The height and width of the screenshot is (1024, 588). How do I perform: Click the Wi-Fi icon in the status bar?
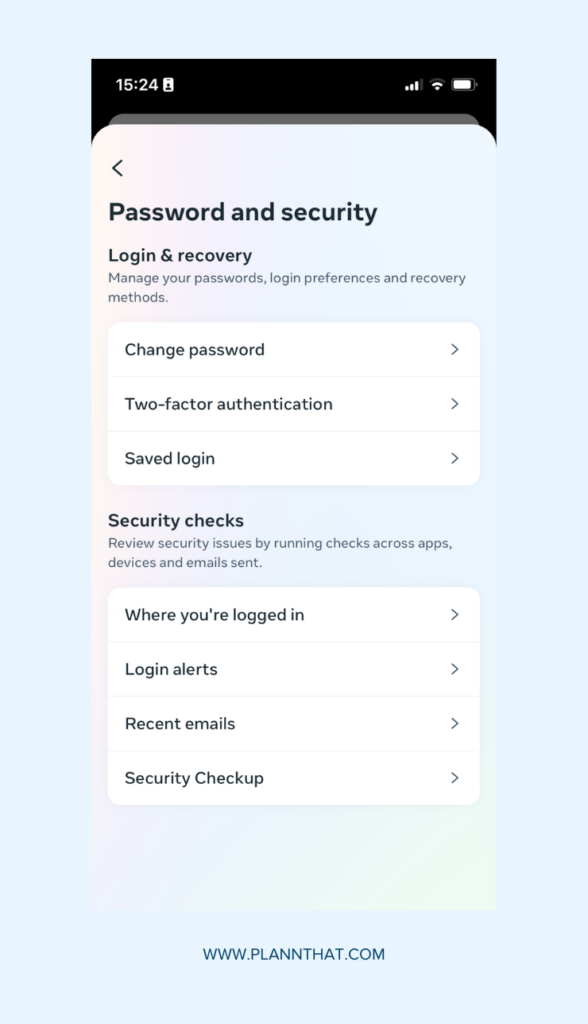pos(438,86)
